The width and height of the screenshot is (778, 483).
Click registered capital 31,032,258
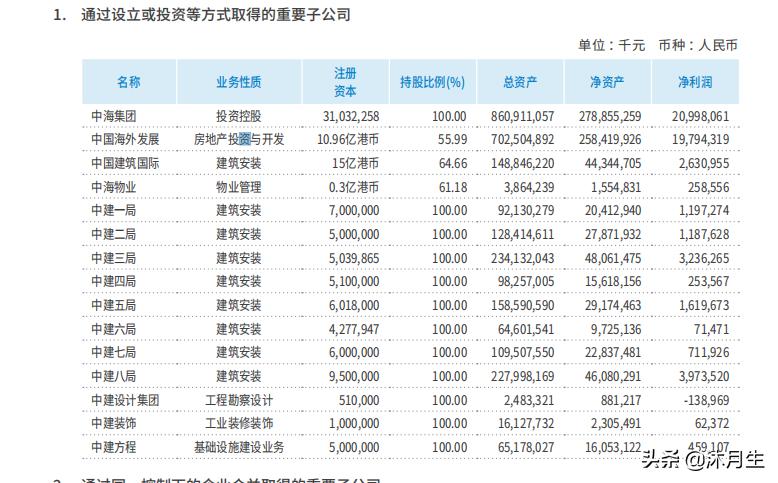click(351, 116)
